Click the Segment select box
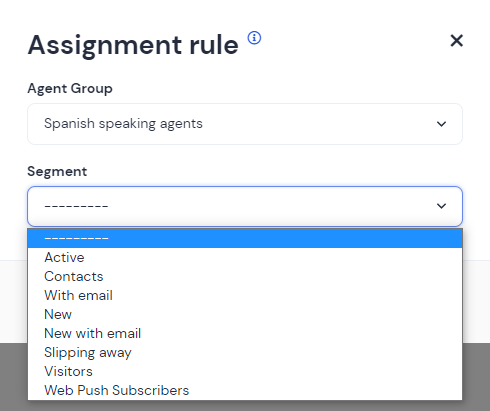 click(x=245, y=206)
